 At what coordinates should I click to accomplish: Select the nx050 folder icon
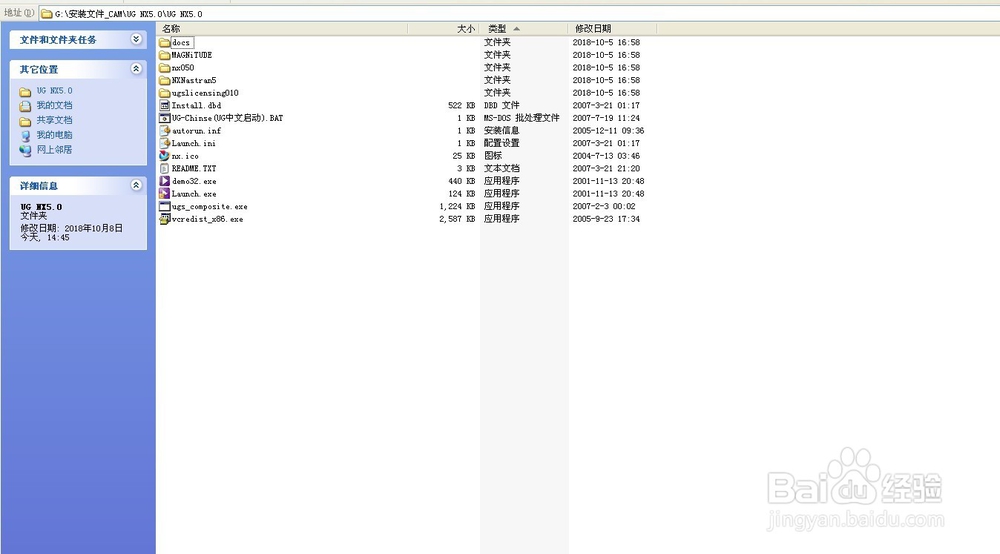(x=165, y=68)
